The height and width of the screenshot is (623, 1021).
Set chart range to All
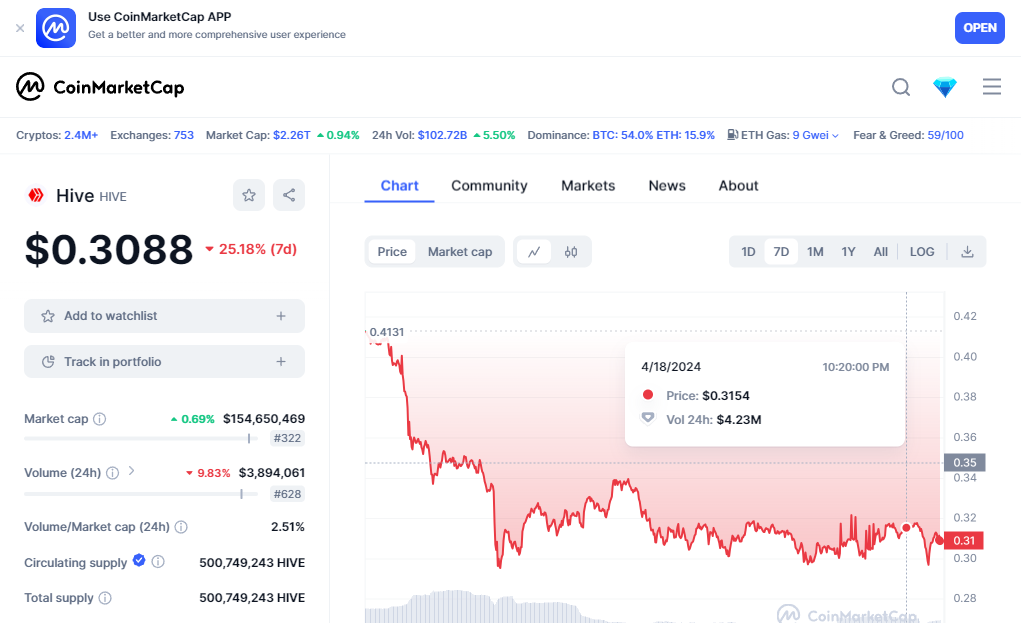[x=880, y=252]
